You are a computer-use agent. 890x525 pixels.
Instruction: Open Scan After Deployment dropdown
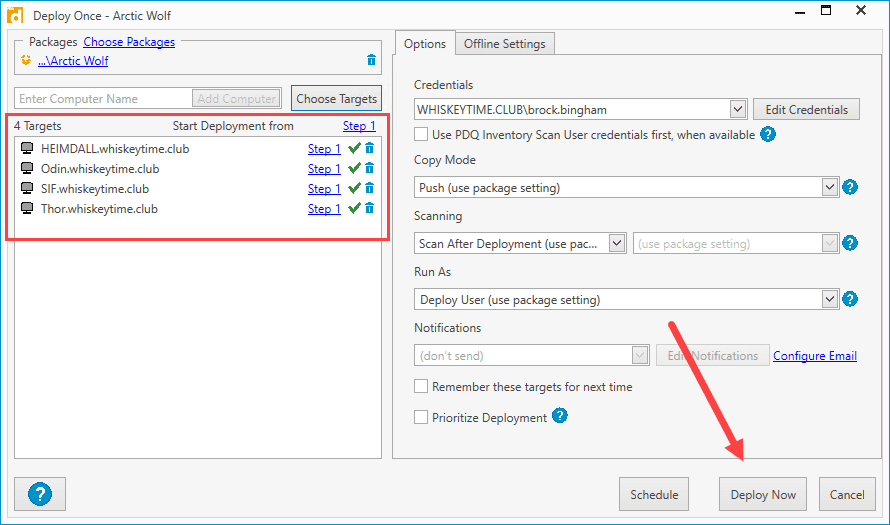[520, 243]
